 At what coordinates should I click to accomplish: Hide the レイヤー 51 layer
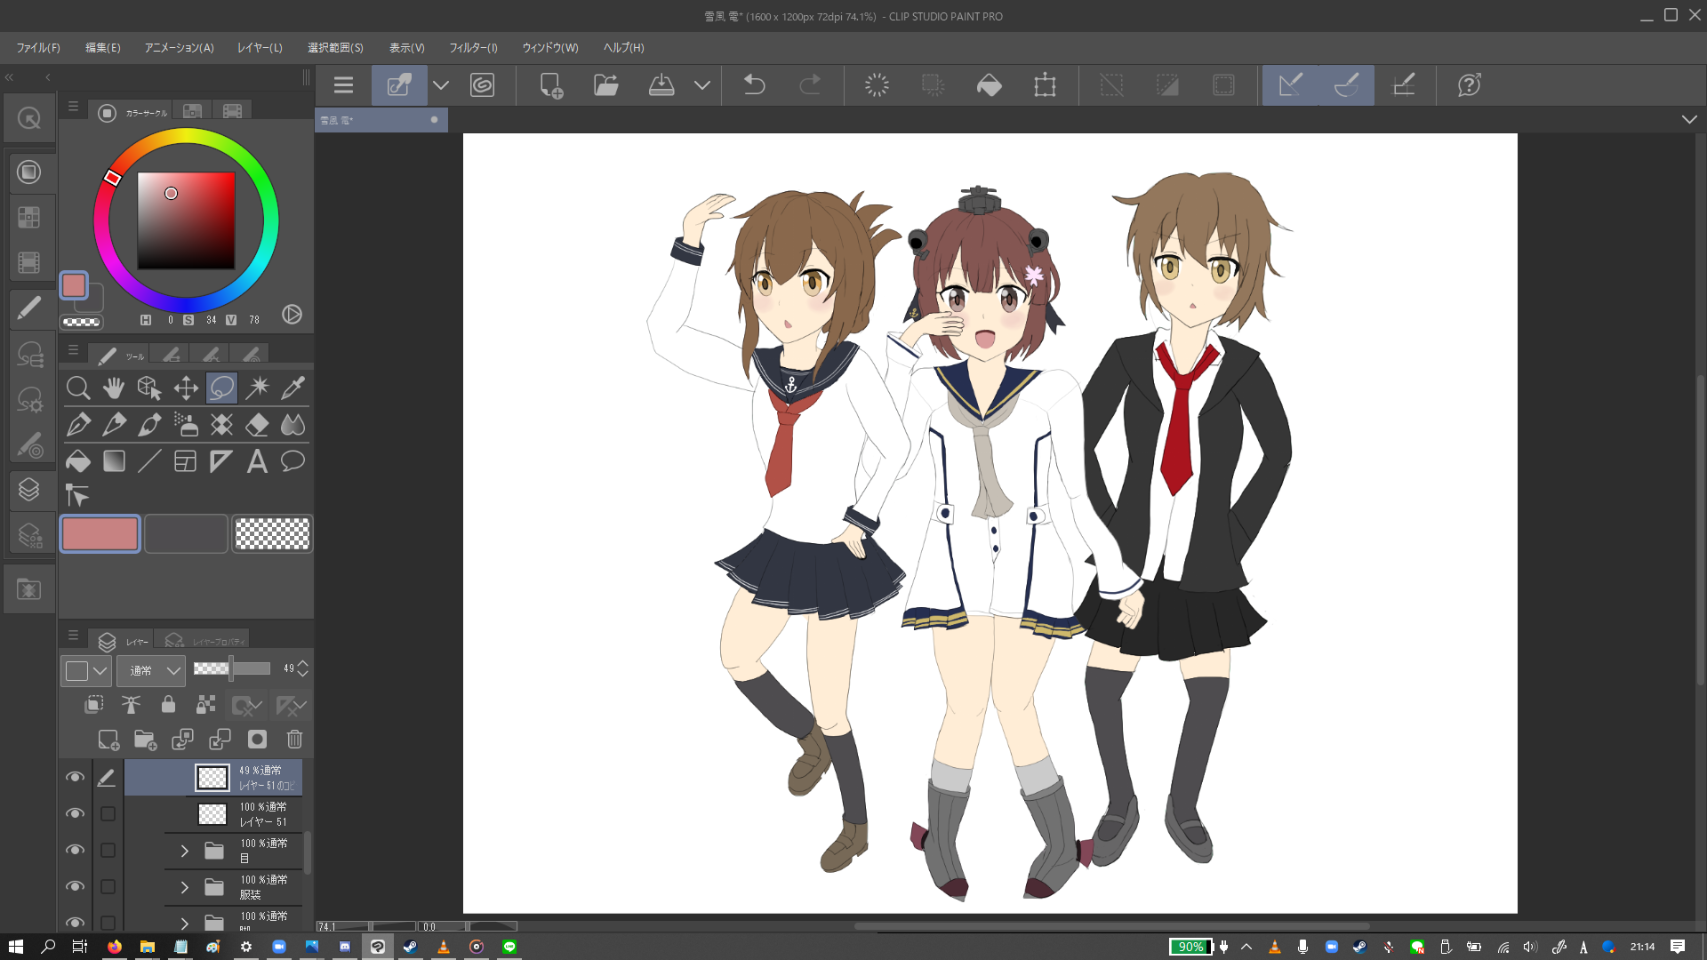(x=75, y=814)
